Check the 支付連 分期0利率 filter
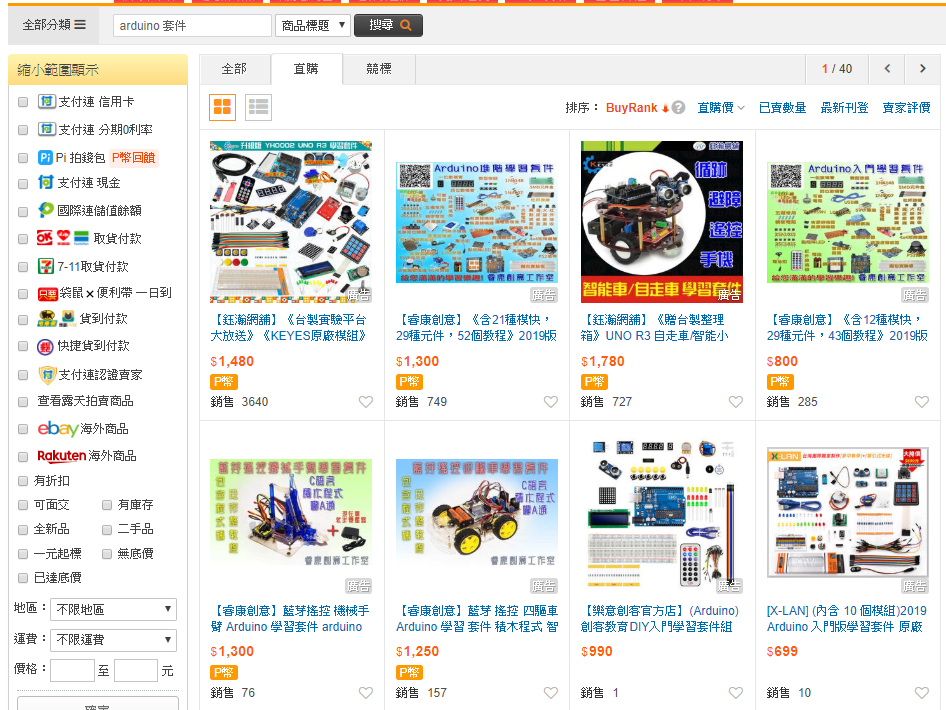 [23, 130]
